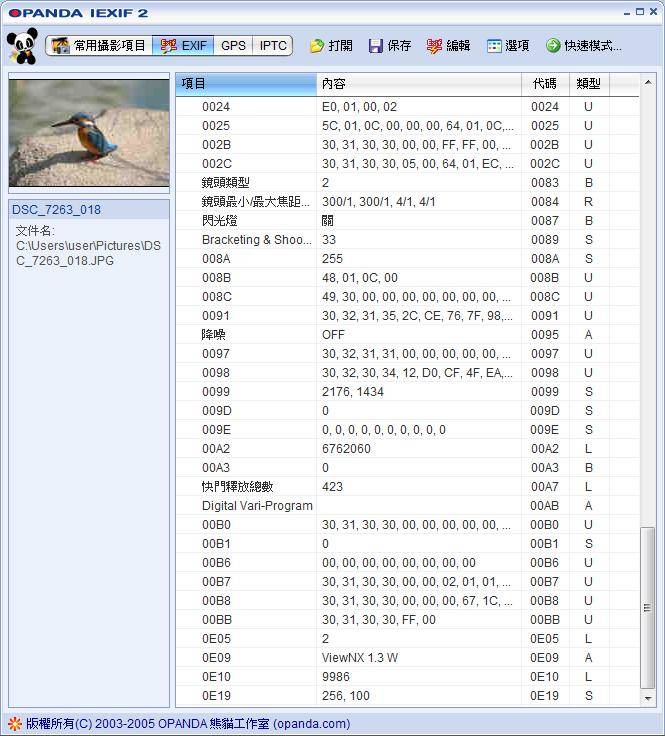The image size is (665, 736).
Task: Click the type cell R for 0084
Action: pyautogui.click(x=589, y=202)
